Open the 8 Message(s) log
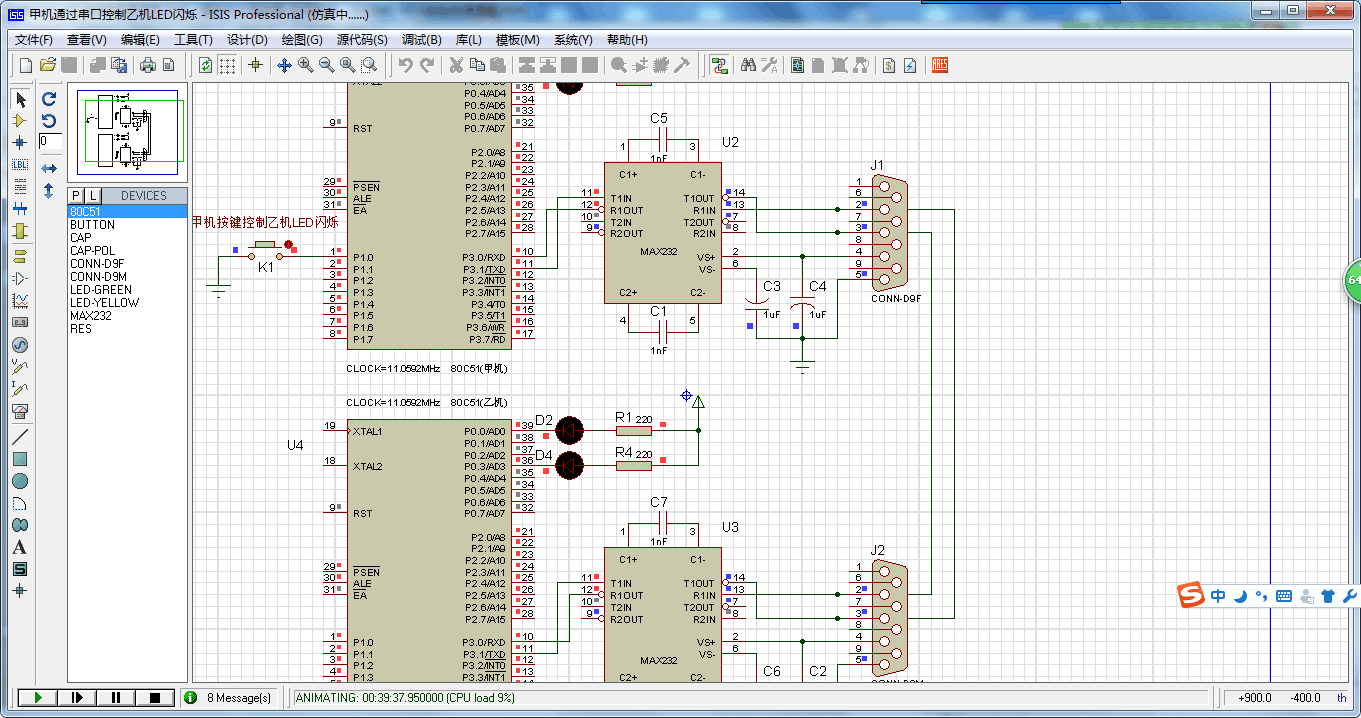The width and height of the screenshot is (1361, 718). tap(238, 697)
